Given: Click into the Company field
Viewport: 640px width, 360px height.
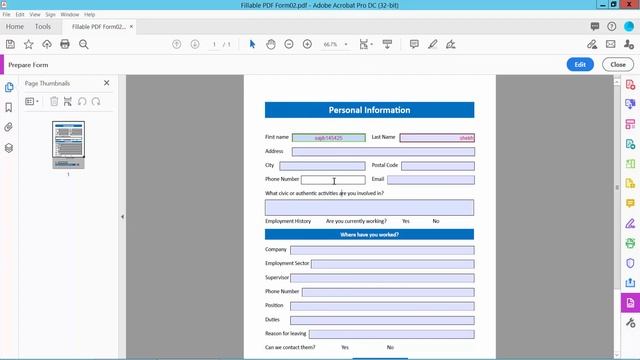Looking at the screenshot, I should coord(382,250).
